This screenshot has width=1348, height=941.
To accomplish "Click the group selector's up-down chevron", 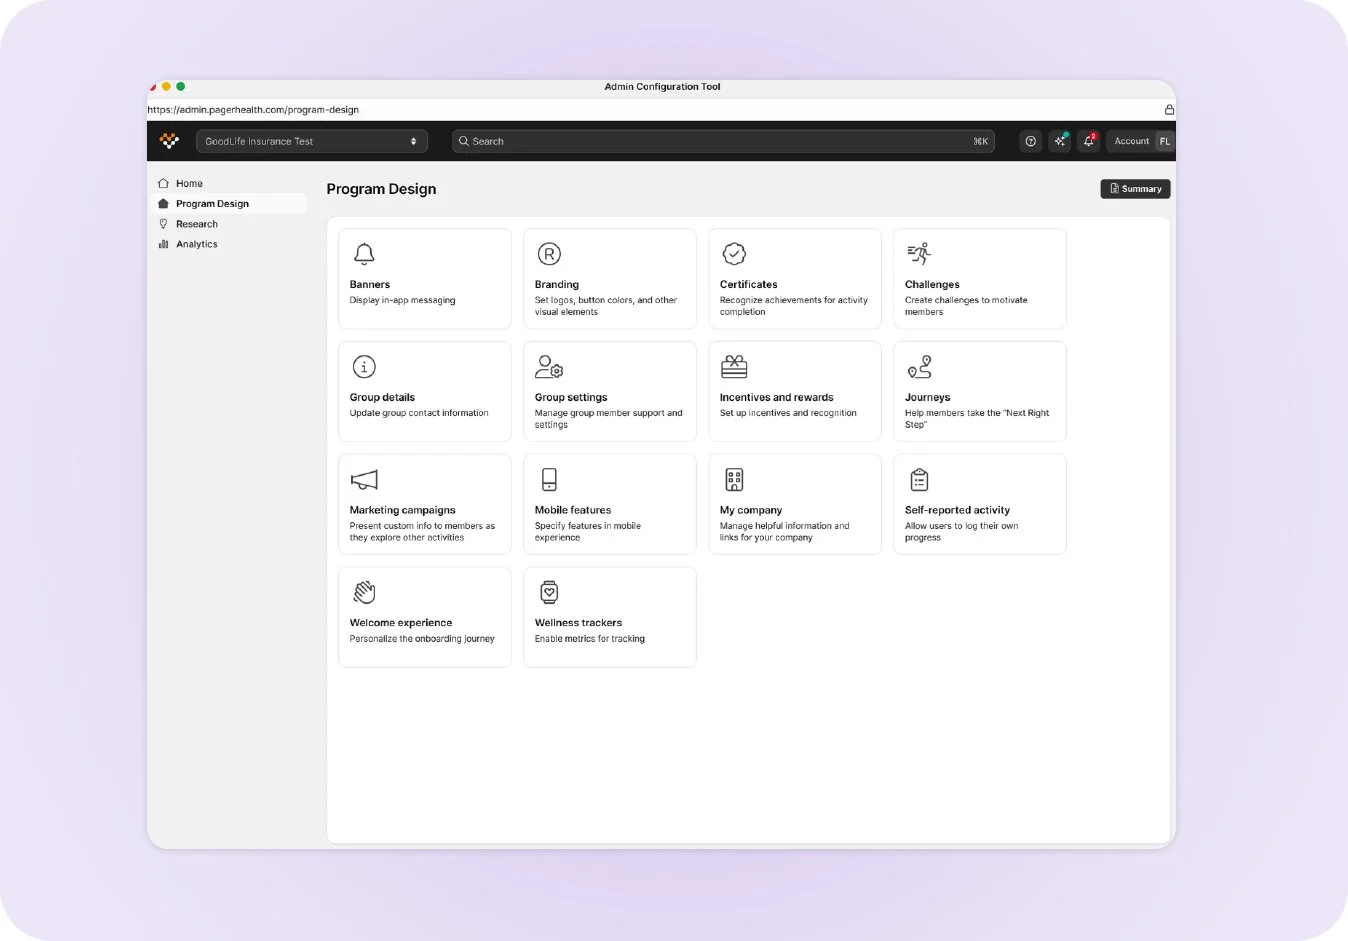I will pos(413,140).
